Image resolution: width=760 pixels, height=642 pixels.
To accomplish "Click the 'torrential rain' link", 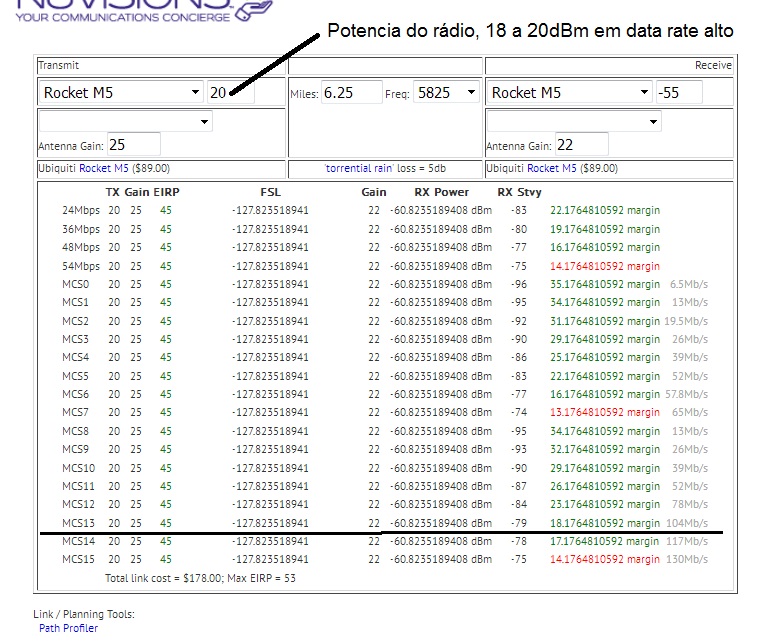I will pyautogui.click(x=359, y=168).
